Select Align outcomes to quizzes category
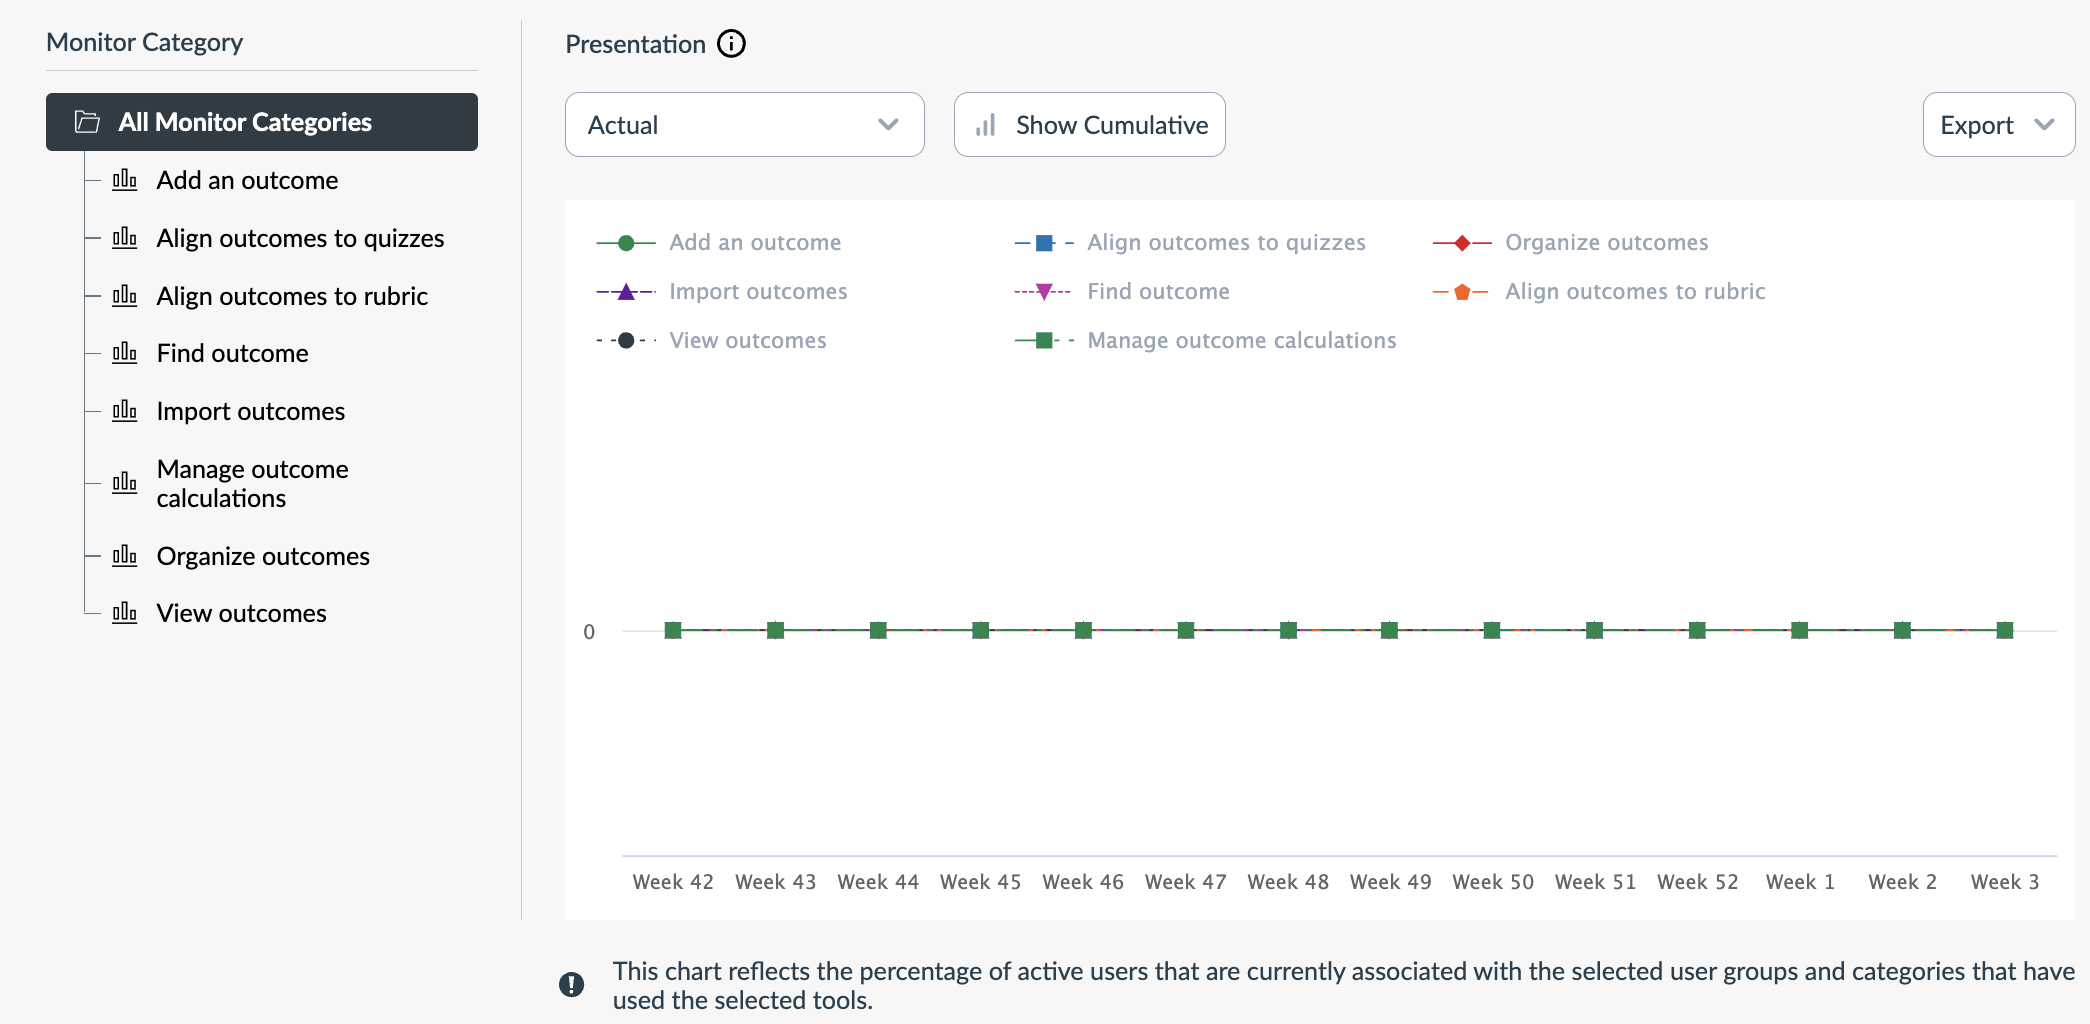 tap(300, 238)
